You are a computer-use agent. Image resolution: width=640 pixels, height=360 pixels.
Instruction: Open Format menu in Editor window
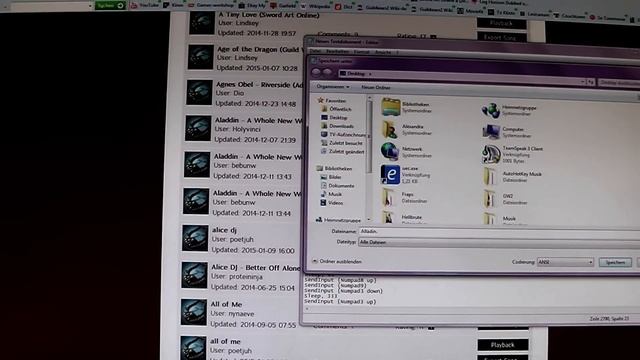[361, 52]
